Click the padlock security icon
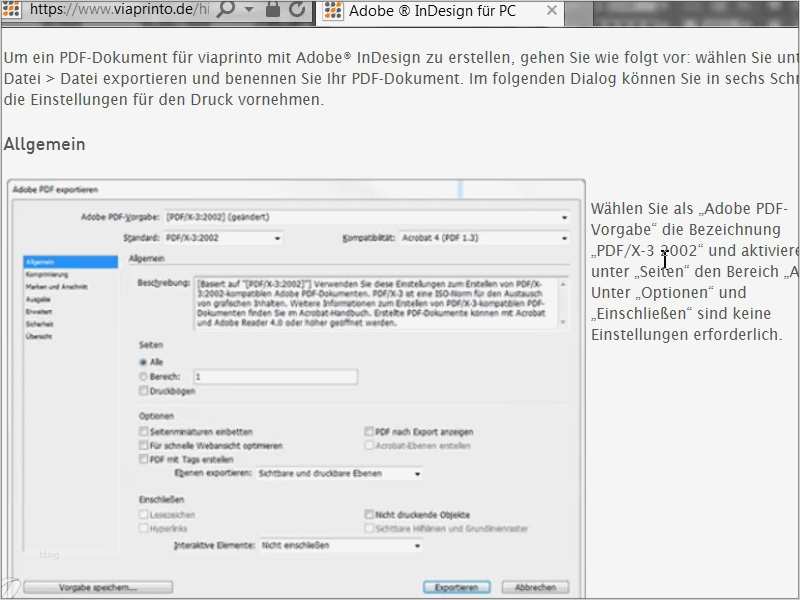Image resolution: width=800 pixels, height=600 pixels. tap(273, 9)
